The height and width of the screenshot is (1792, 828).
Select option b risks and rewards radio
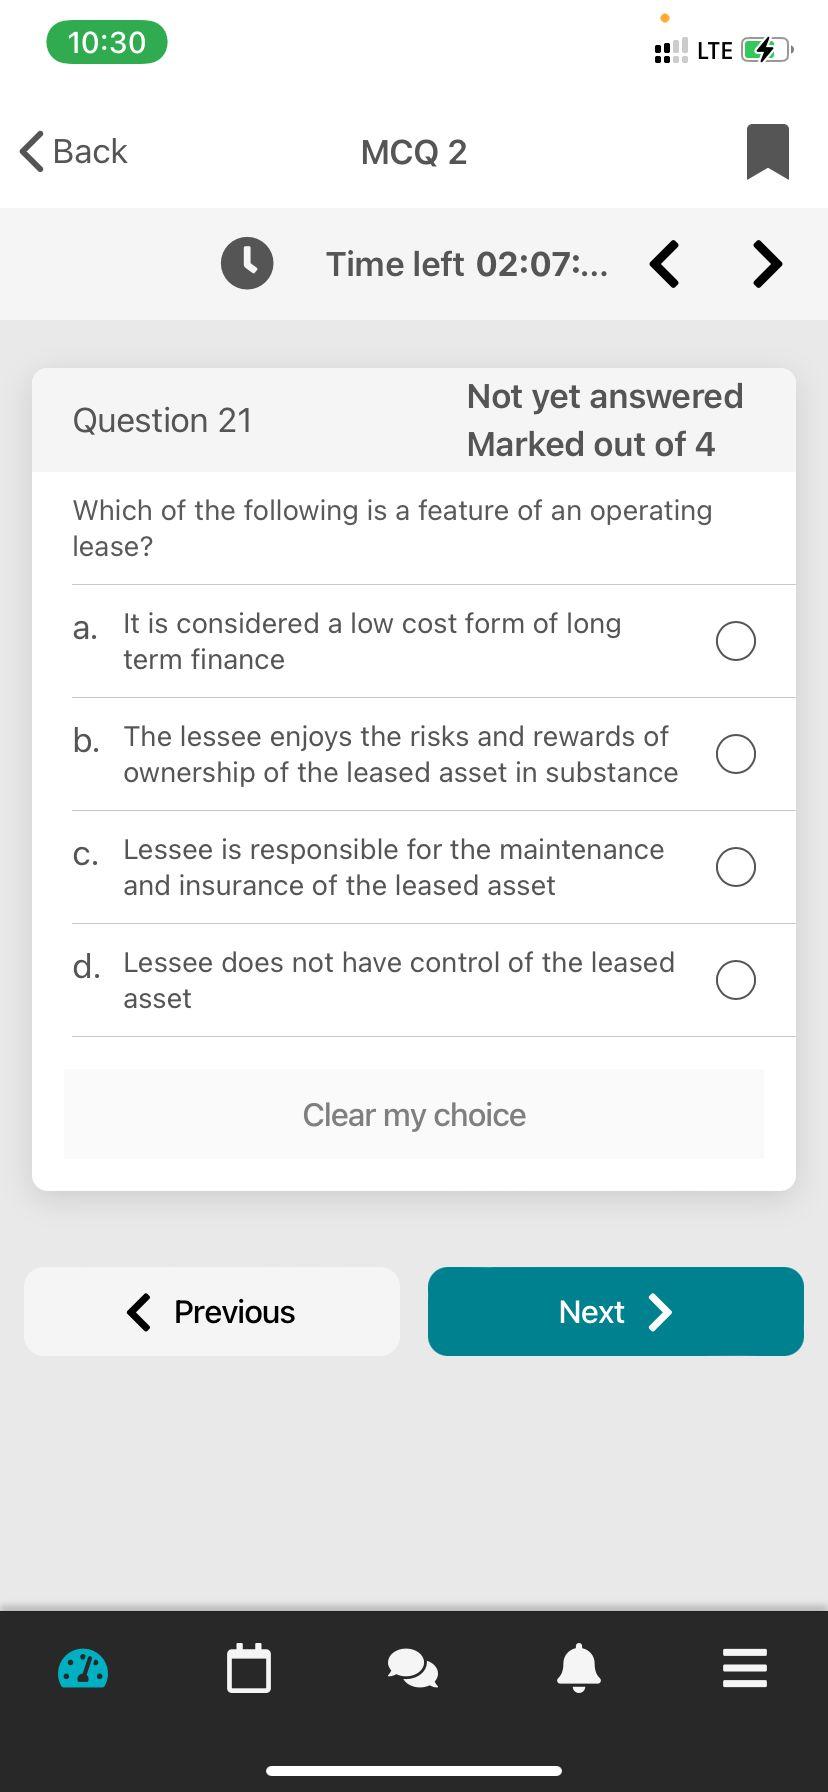pos(735,754)
